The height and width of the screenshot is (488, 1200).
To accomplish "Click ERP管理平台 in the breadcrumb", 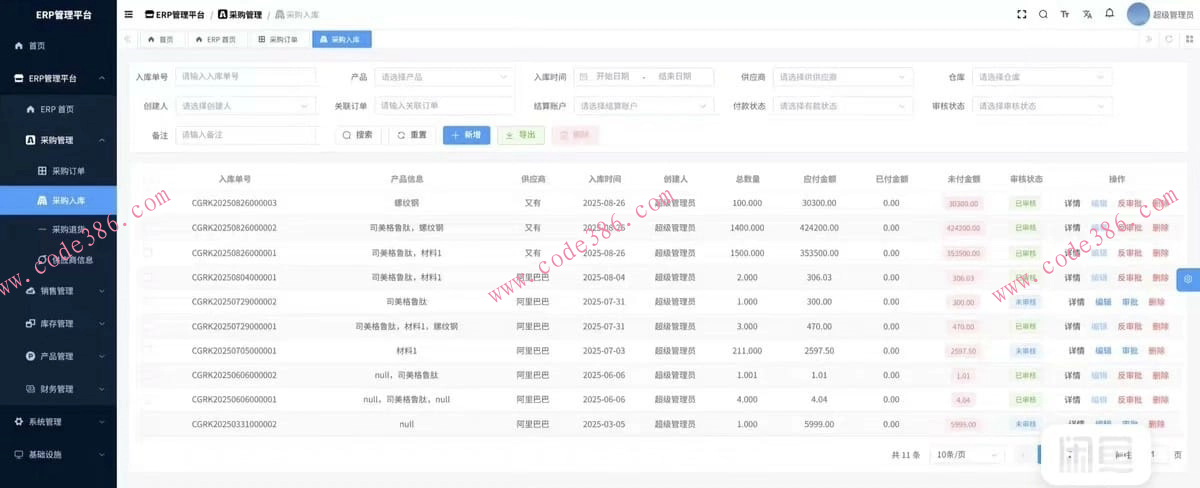I will [x=175, y=15].
